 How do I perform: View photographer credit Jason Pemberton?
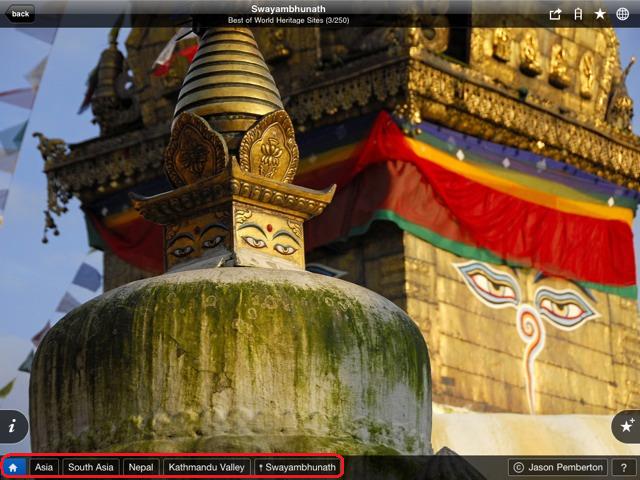tap(558, 467)
